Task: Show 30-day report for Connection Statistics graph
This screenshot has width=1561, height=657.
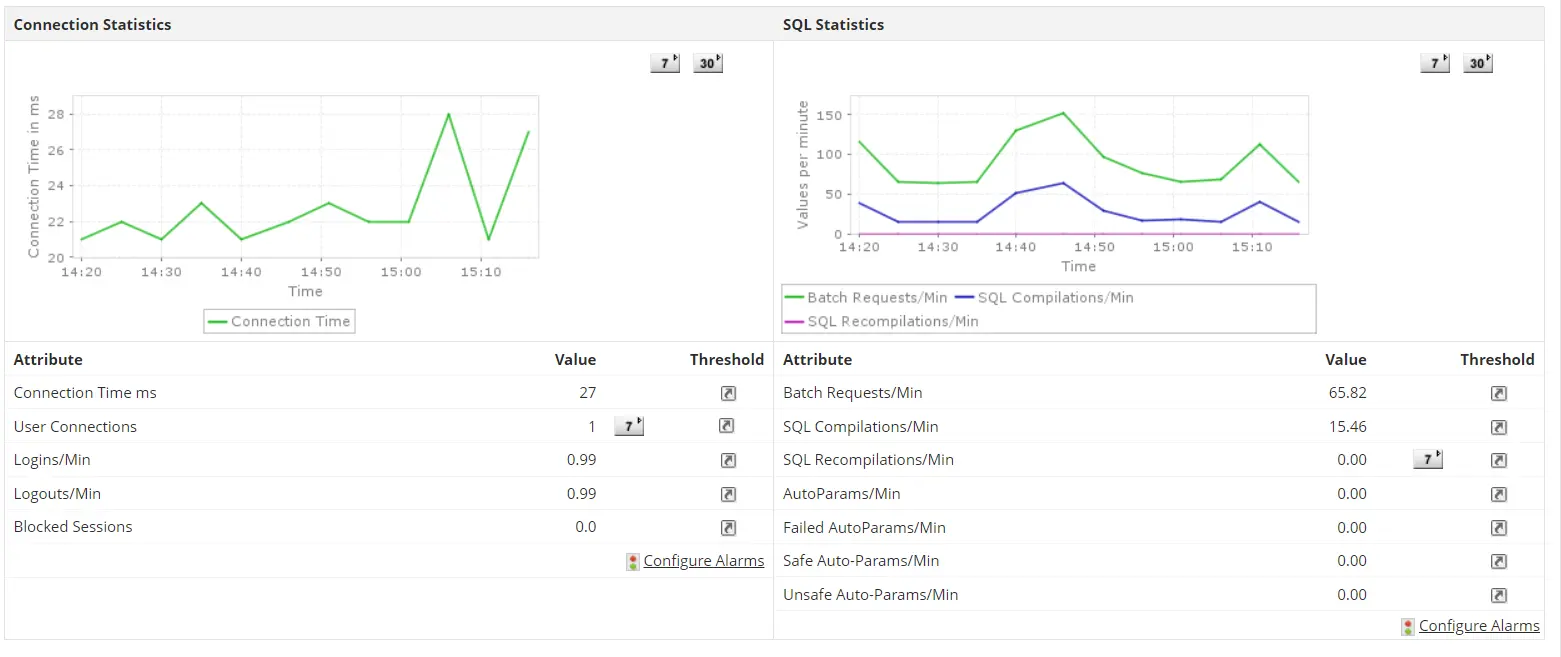Action: (x=708, y=63)
